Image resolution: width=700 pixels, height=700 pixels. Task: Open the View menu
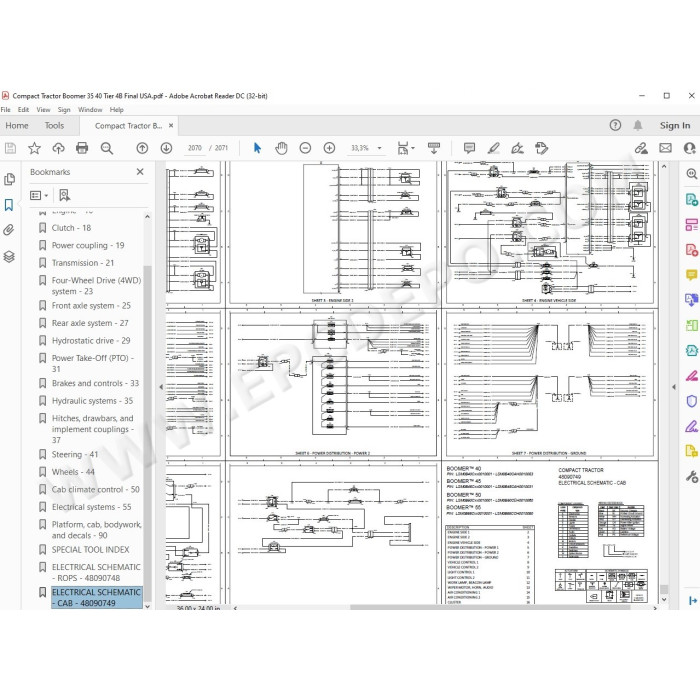coord(43,109)
